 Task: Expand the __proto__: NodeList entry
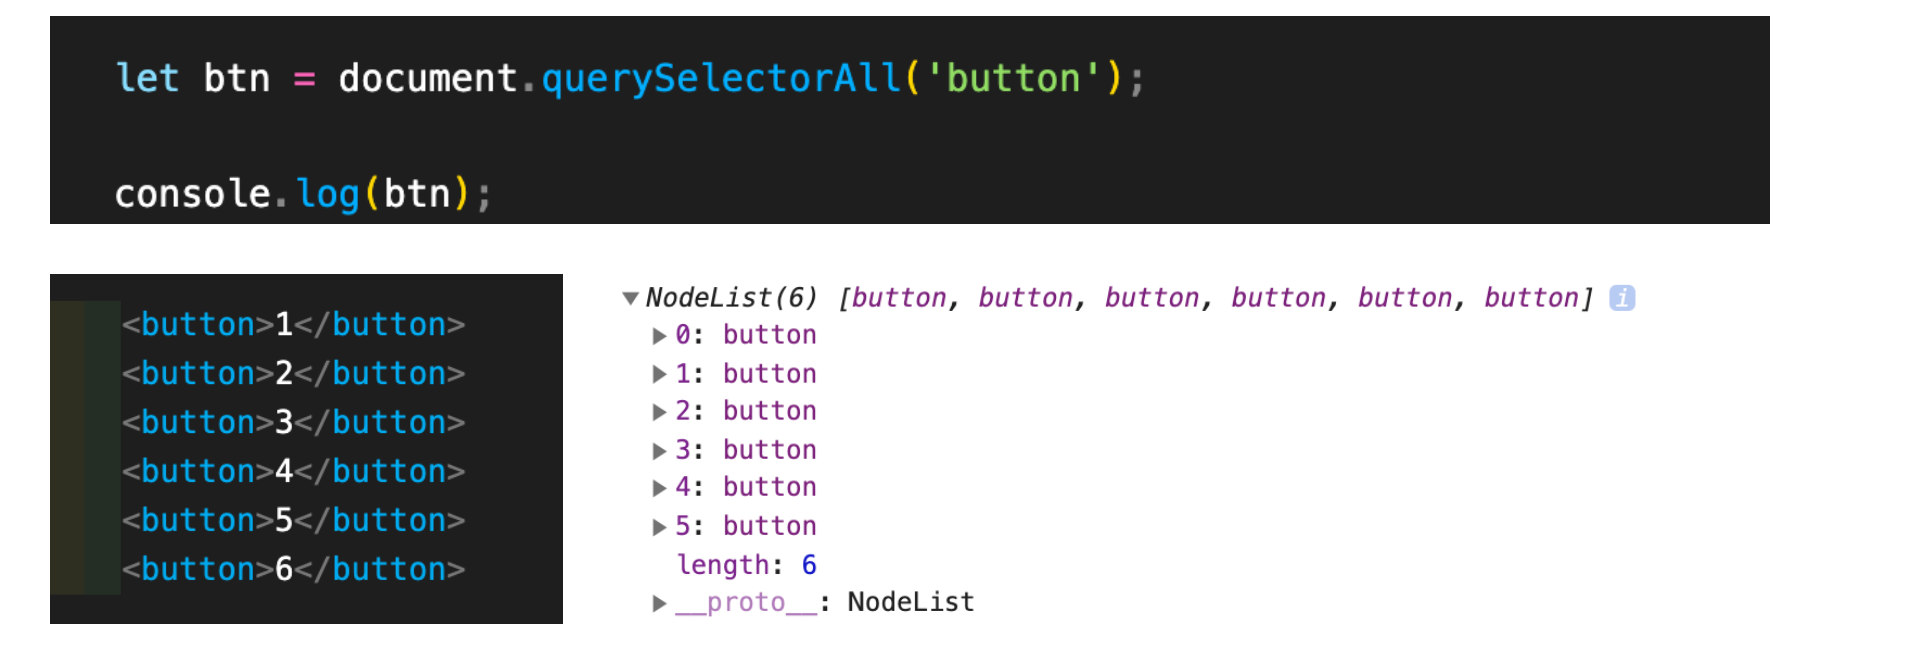point(659,603)
